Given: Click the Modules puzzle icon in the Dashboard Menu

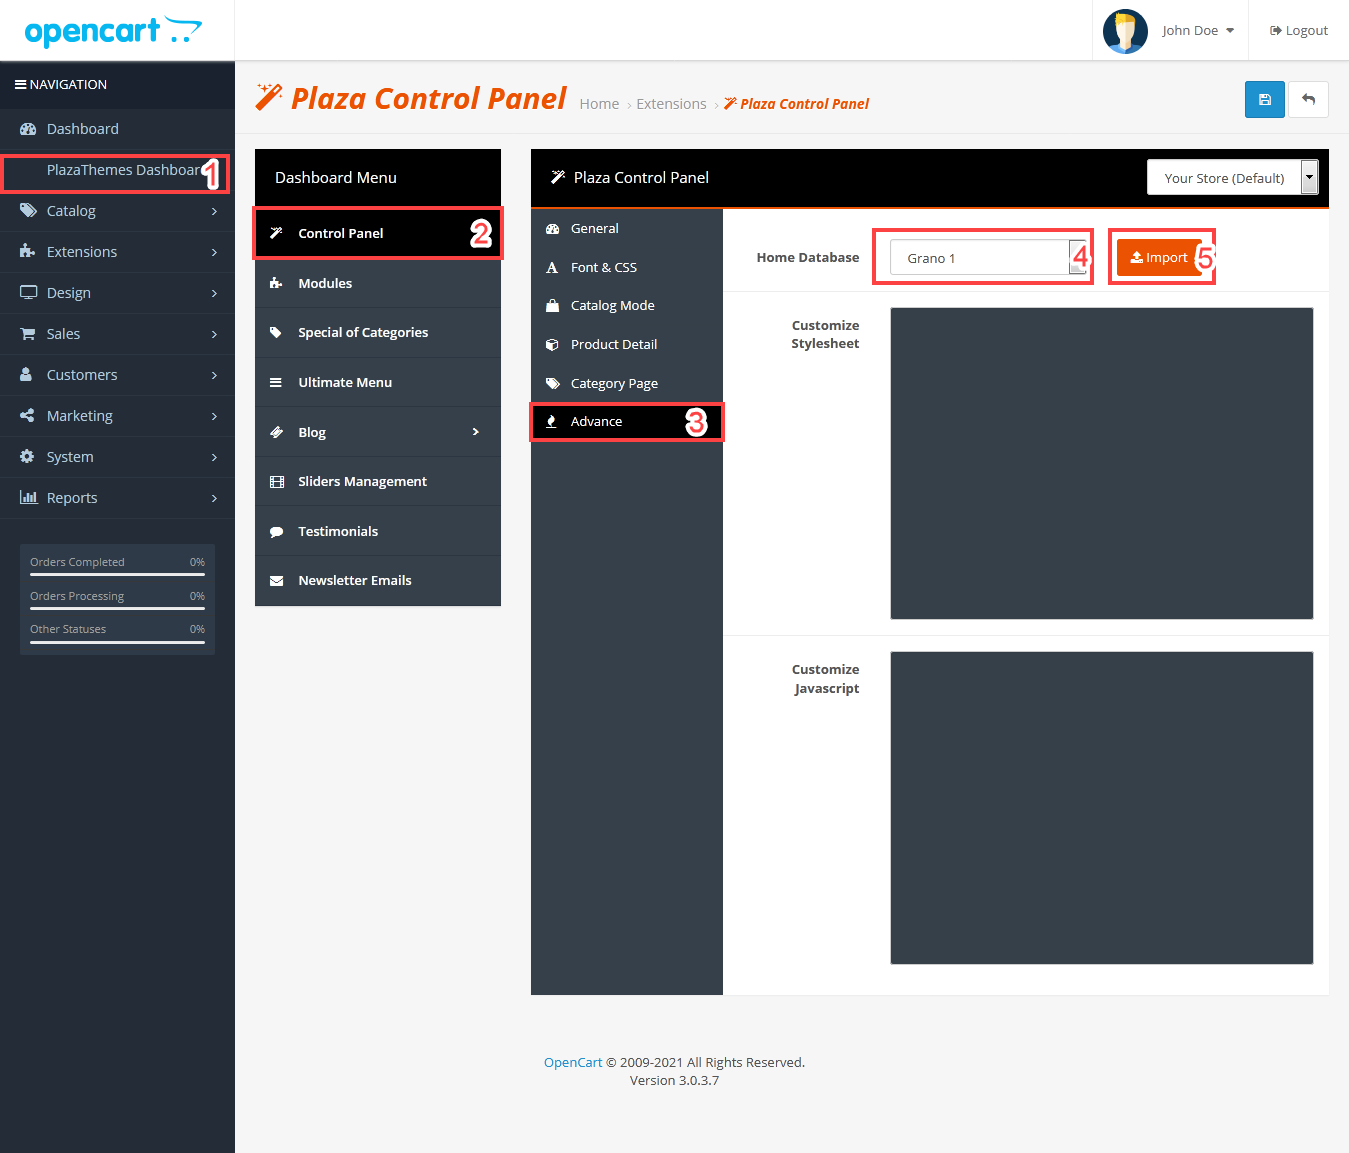Looking at the screenshot, I should click(x=276, y=283).
